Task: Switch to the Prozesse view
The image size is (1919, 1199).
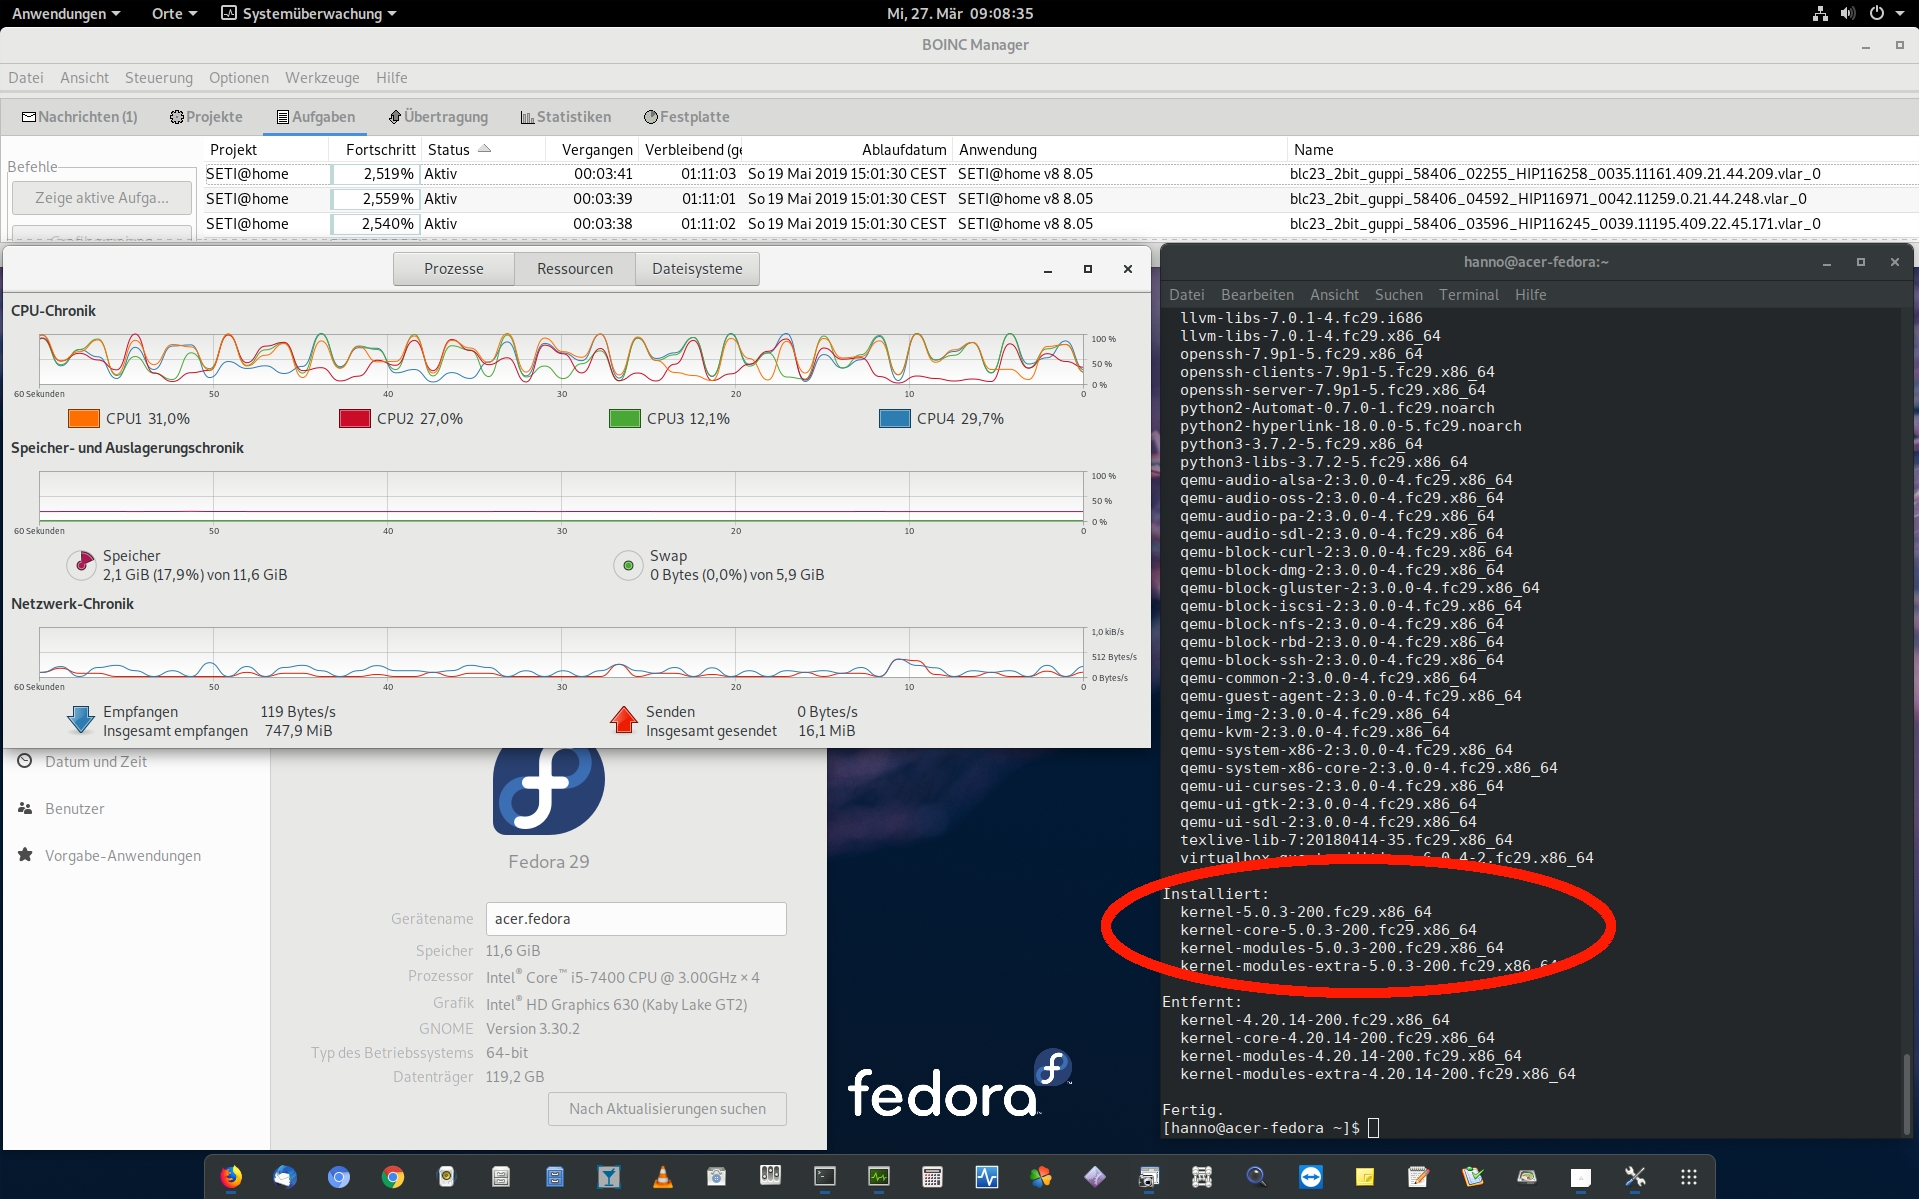Action: pos(453,269)
